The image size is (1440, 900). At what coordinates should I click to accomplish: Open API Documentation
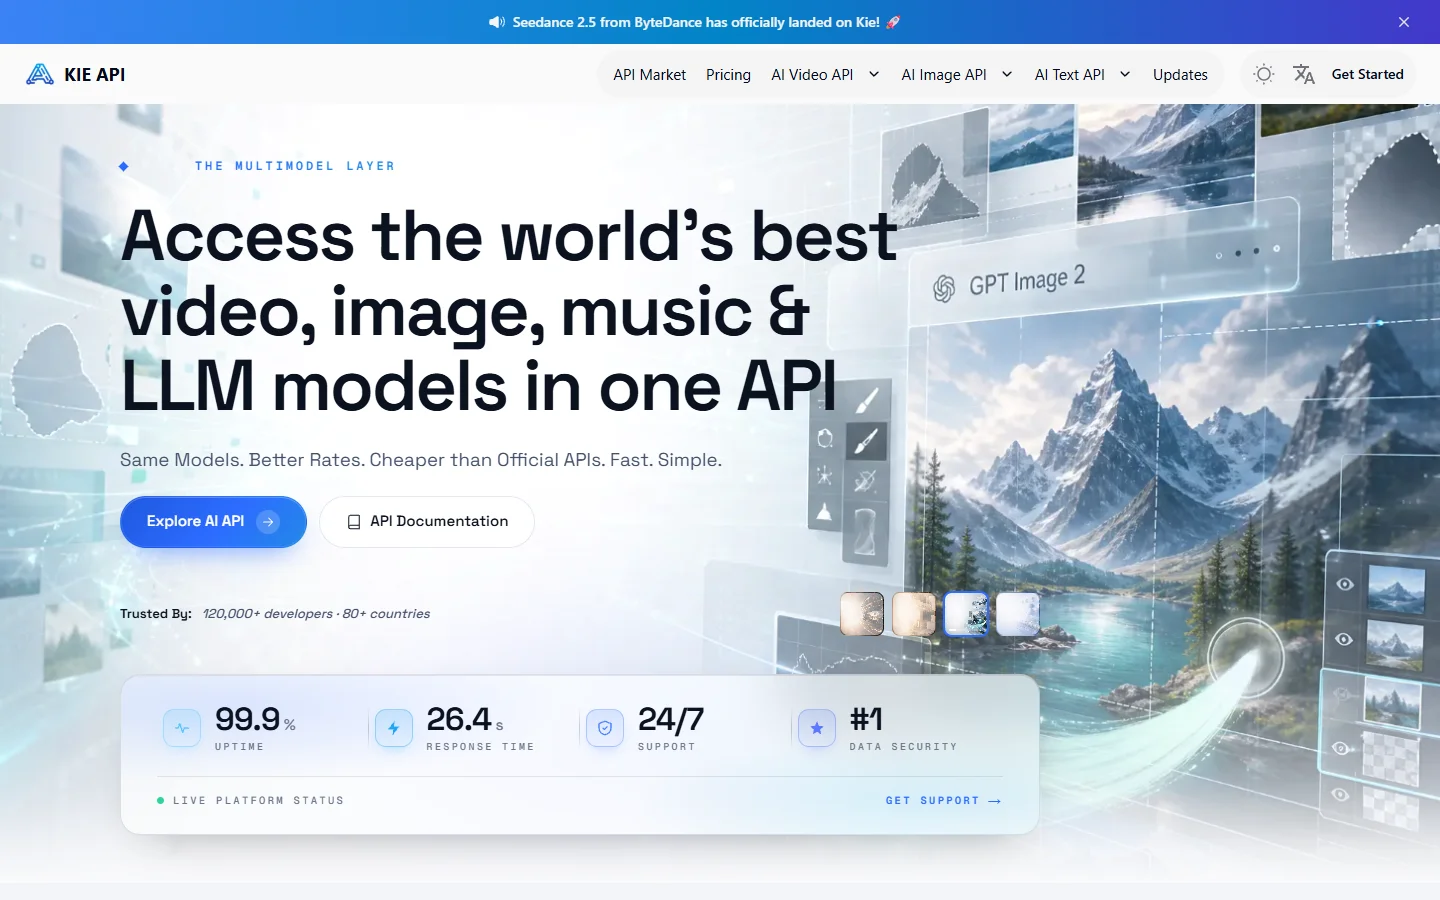pos(427,522)
